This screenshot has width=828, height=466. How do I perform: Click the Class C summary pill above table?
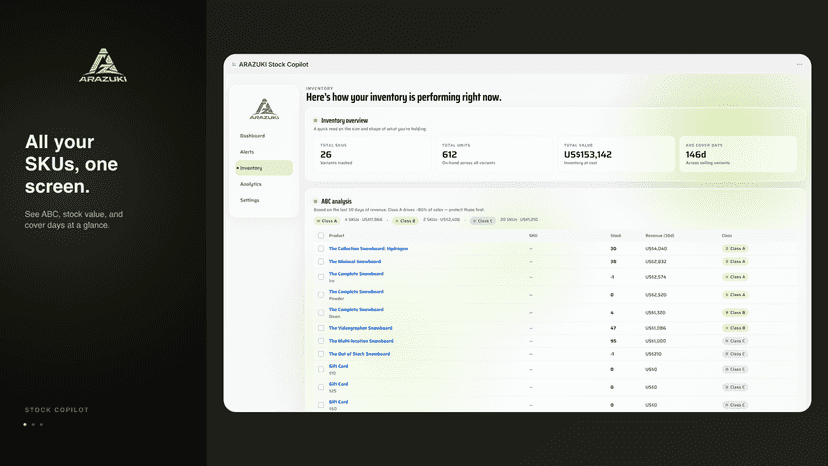pyautogui.click(x=483, y=221)
